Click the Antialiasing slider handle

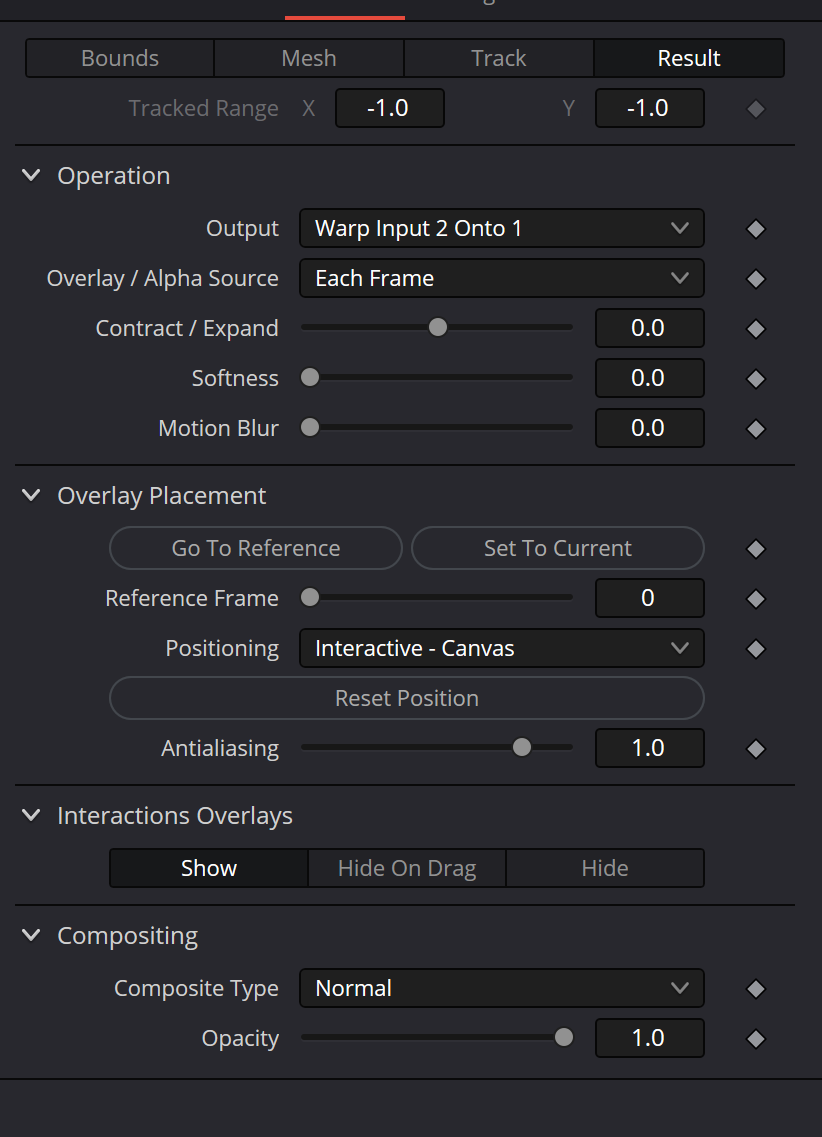[522, 748]
